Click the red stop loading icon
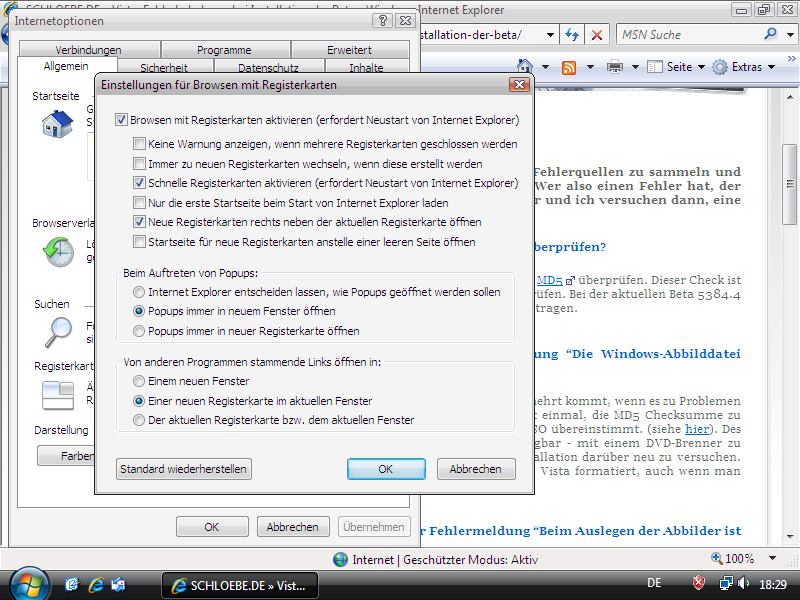800x600 pixels. pos(597,34)
